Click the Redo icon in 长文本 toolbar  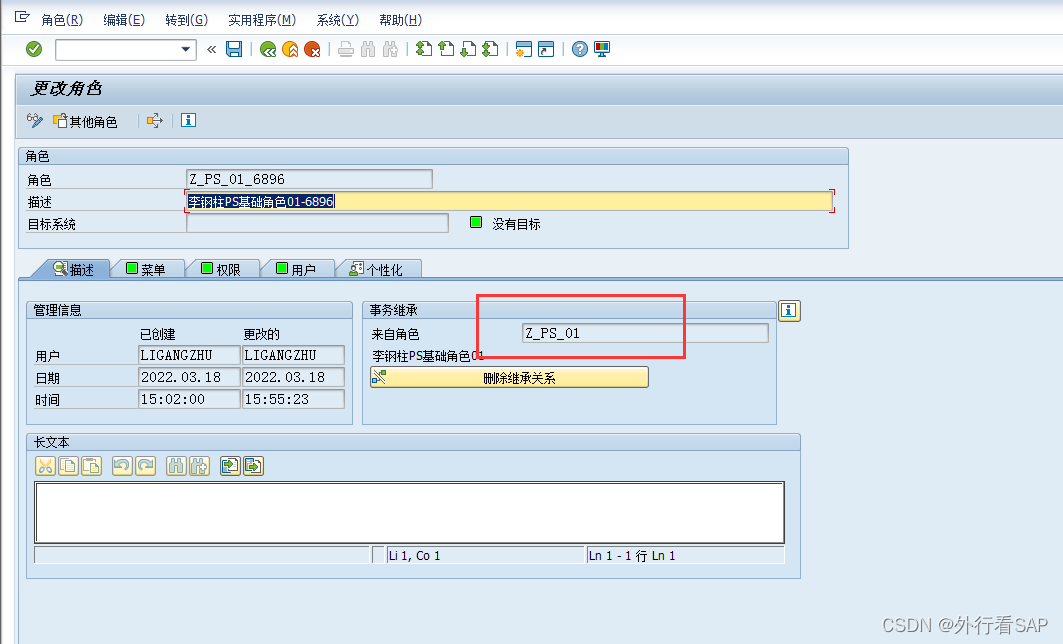145,466
